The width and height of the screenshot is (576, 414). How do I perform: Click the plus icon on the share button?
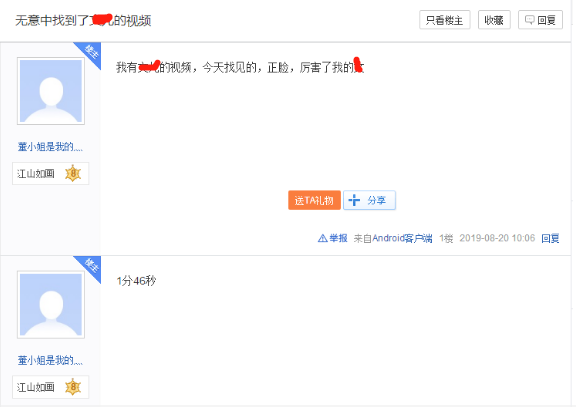(354, 200)
